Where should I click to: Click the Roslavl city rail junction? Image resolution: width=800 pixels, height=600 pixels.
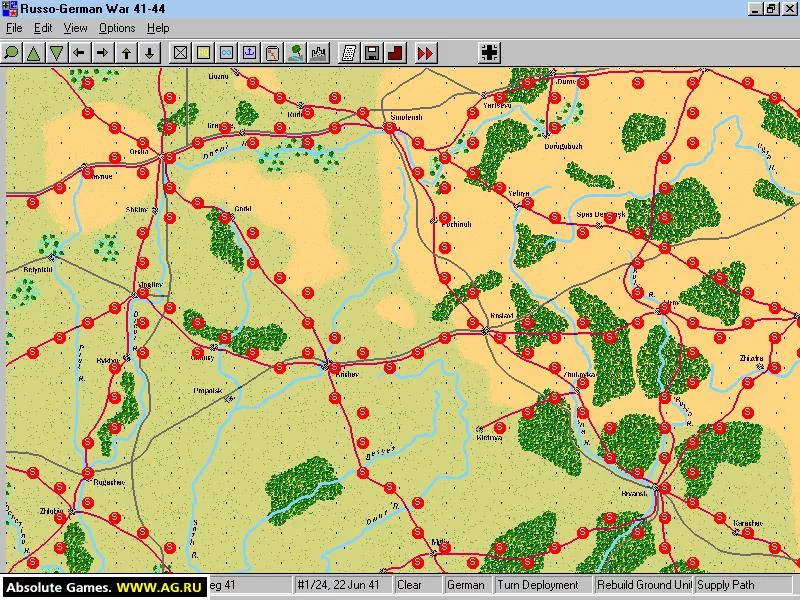[x=485, y=331]
